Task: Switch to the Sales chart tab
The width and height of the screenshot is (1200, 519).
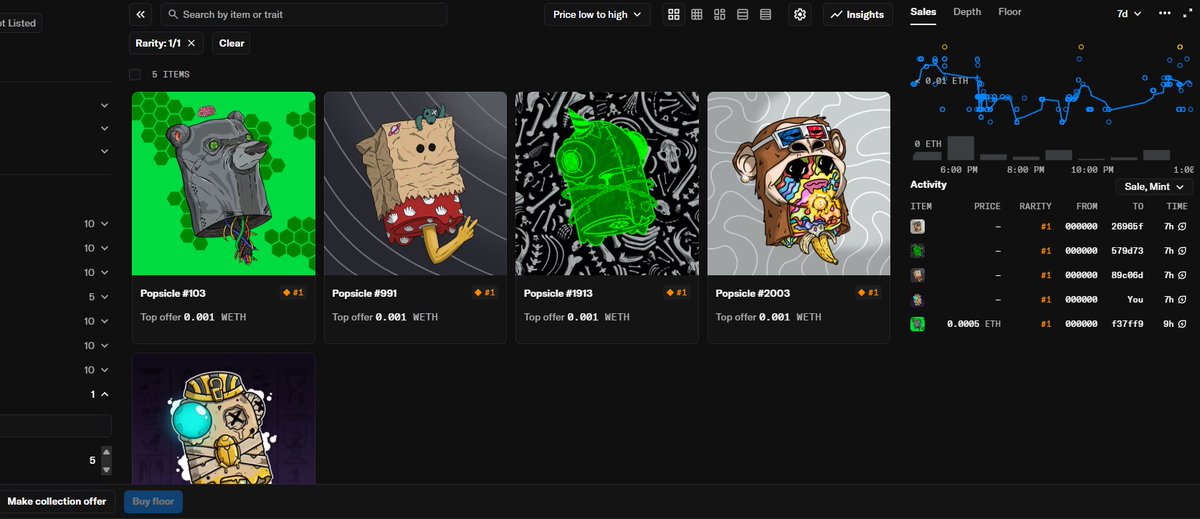Action: point(923,12)
